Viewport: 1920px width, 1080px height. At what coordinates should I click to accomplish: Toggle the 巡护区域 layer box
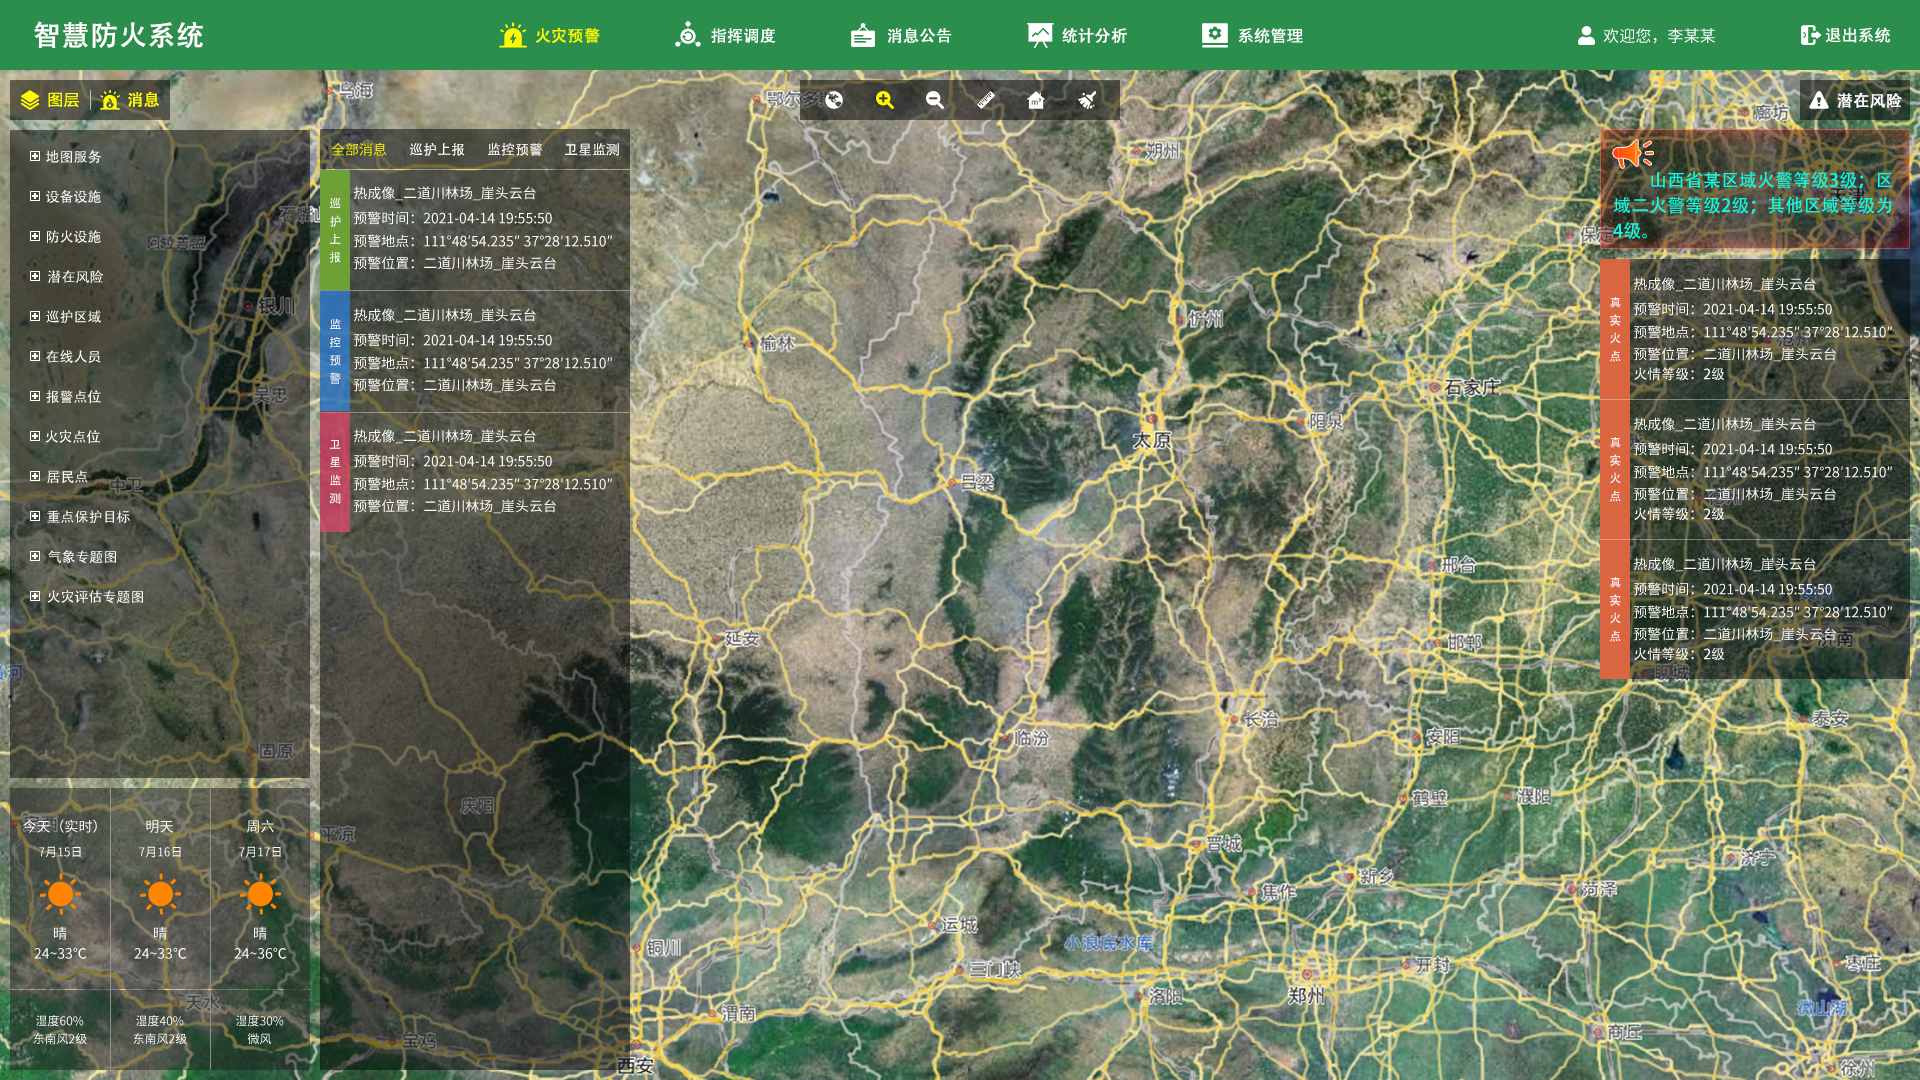click(x=35, y=316)
